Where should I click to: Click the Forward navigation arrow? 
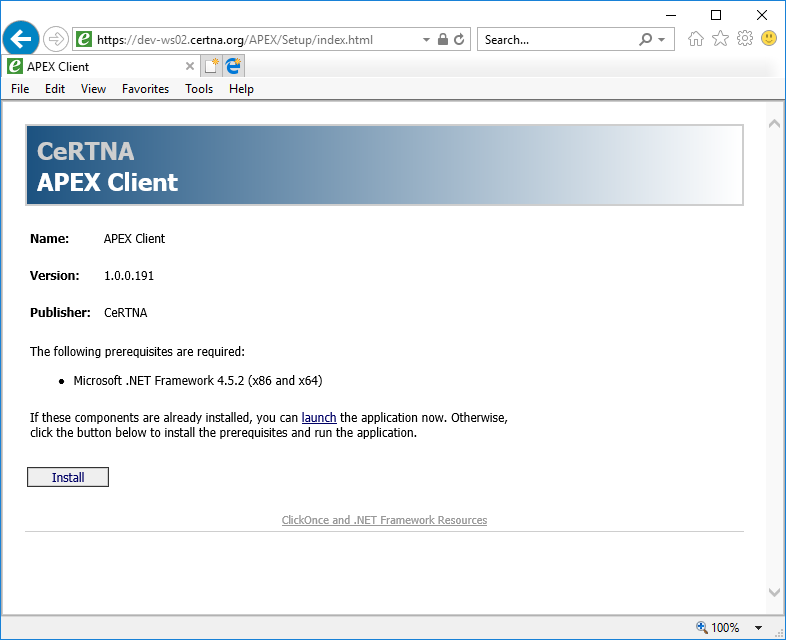coord(55,39)
